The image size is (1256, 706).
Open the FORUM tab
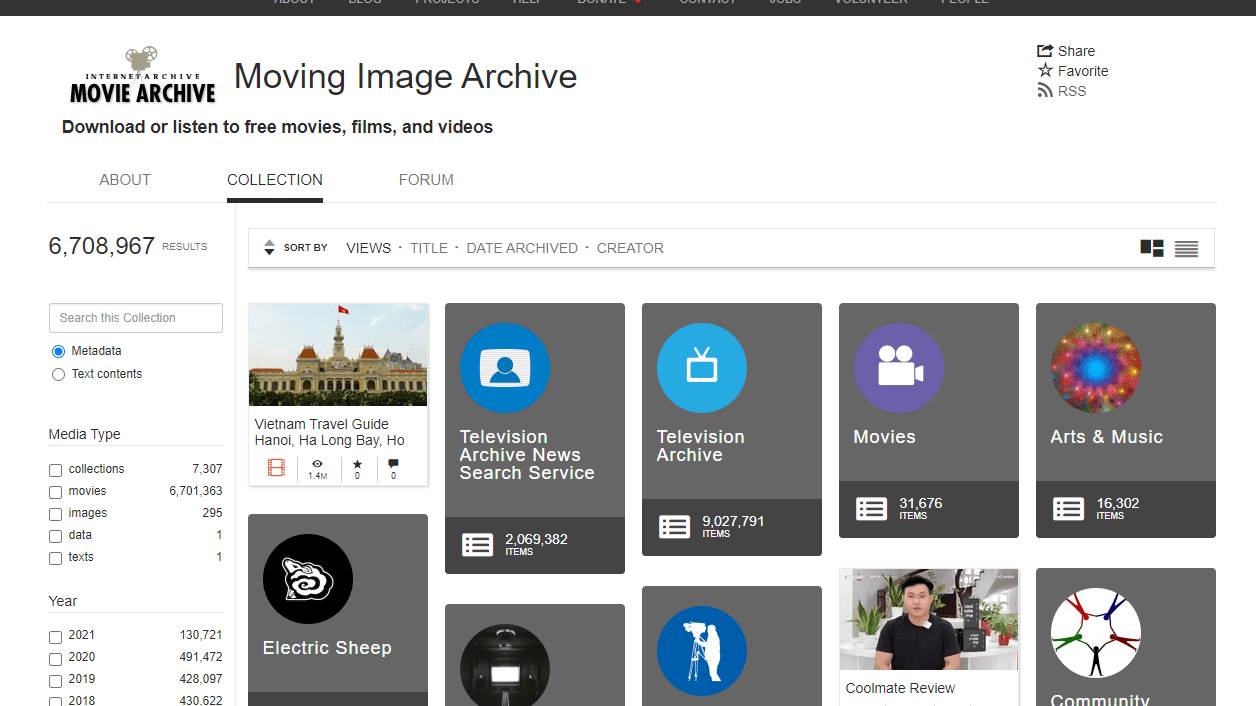click(426, 180)
